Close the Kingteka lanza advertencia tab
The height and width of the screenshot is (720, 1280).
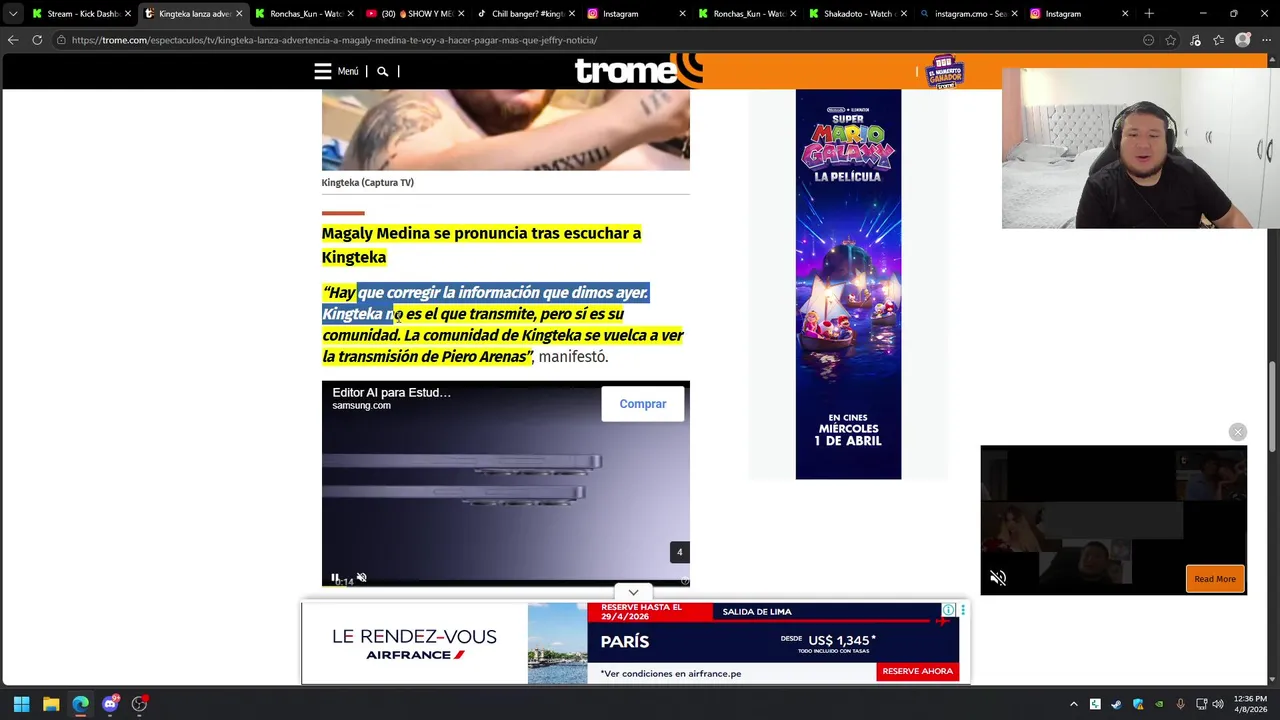pyautogui.click(x=239, y=14)
